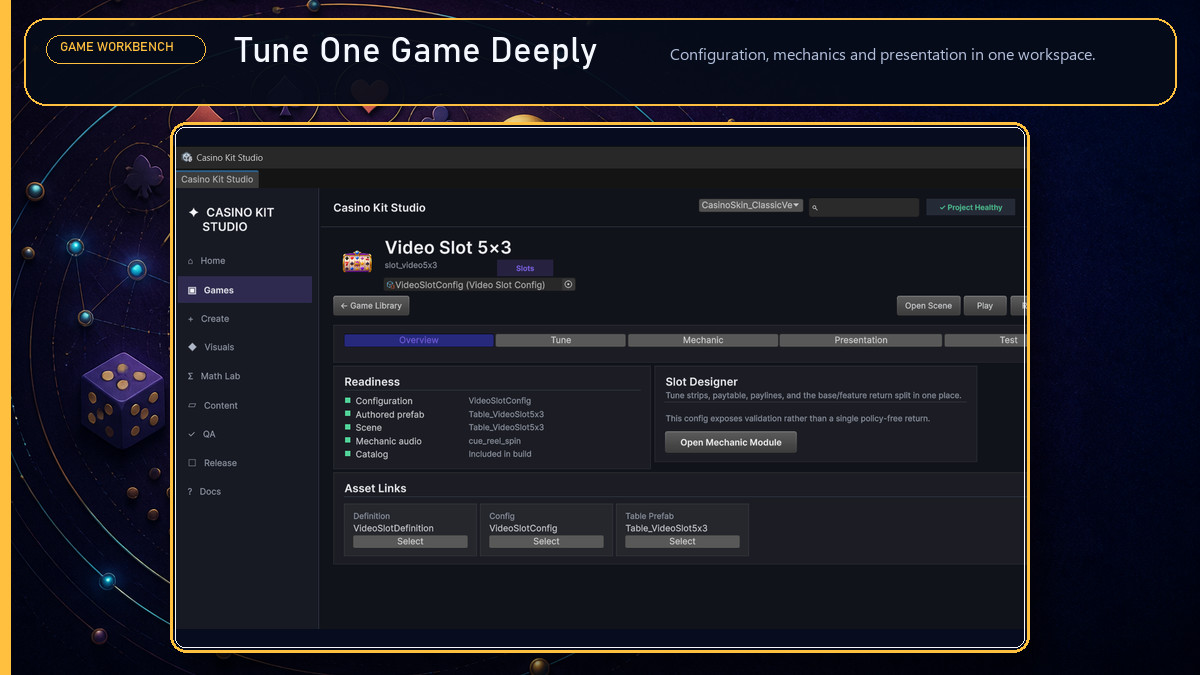Screen dimensions: 1200x675
Task: Click the Catalog readiness row
Action: [491, 454]
